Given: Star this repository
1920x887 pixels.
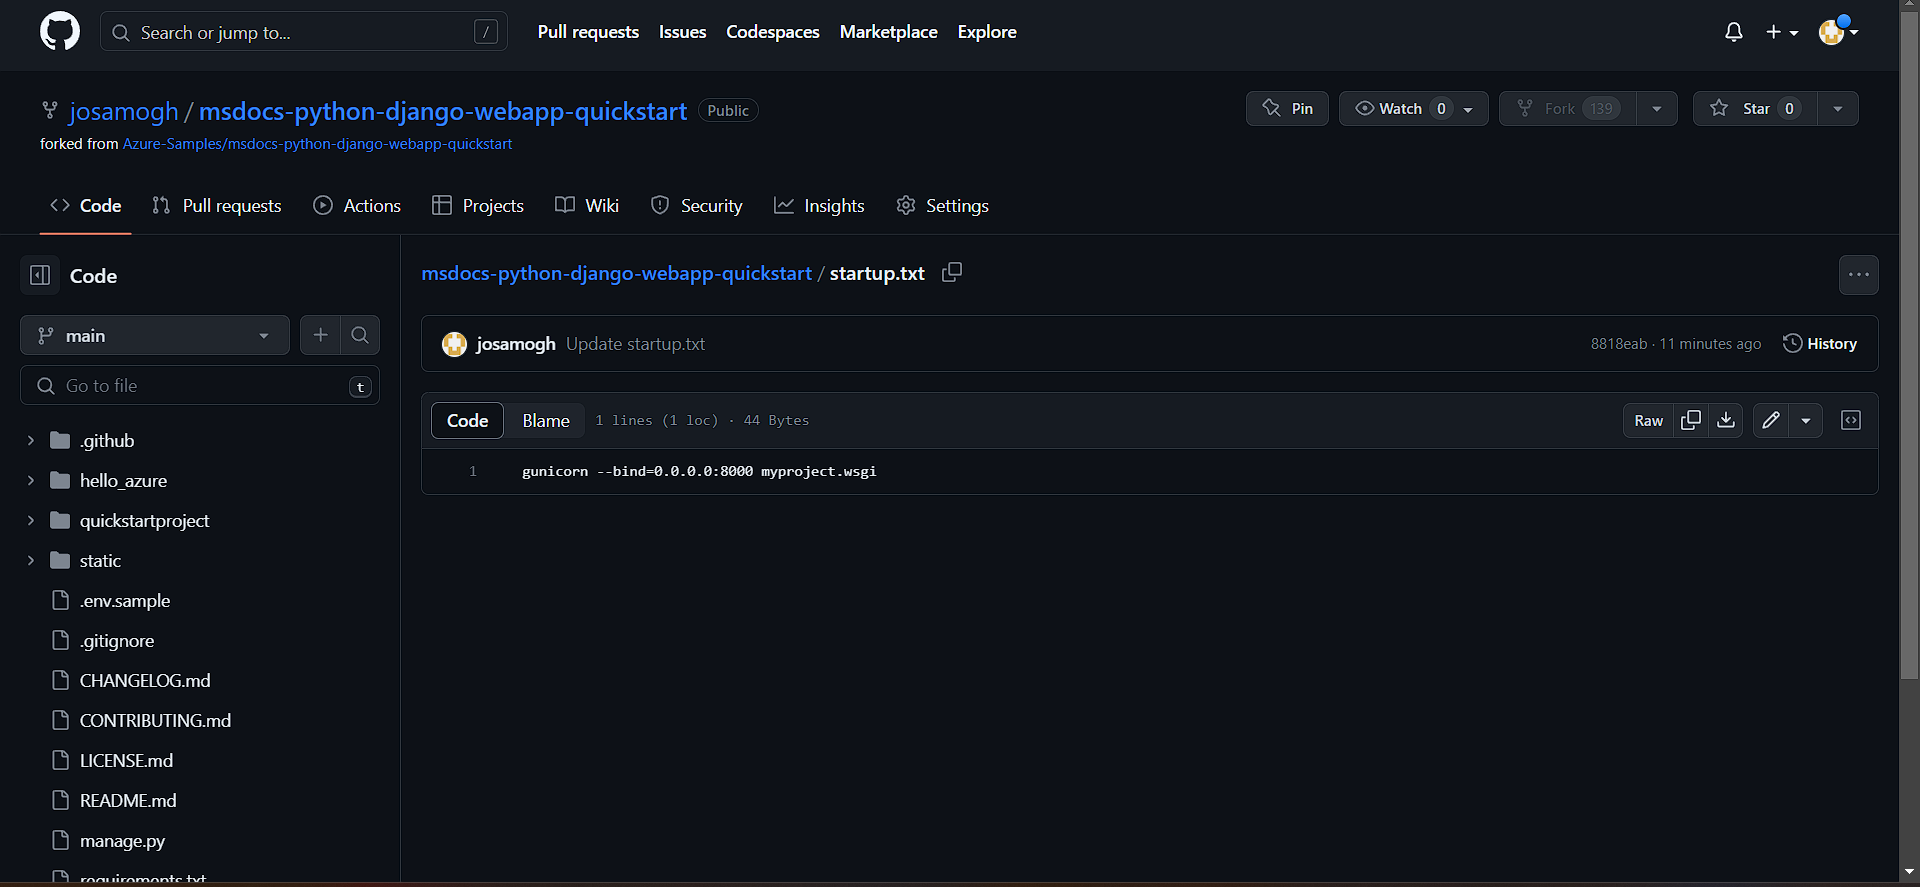Looking at the screenshot, I should click(x=1755, y=108).
